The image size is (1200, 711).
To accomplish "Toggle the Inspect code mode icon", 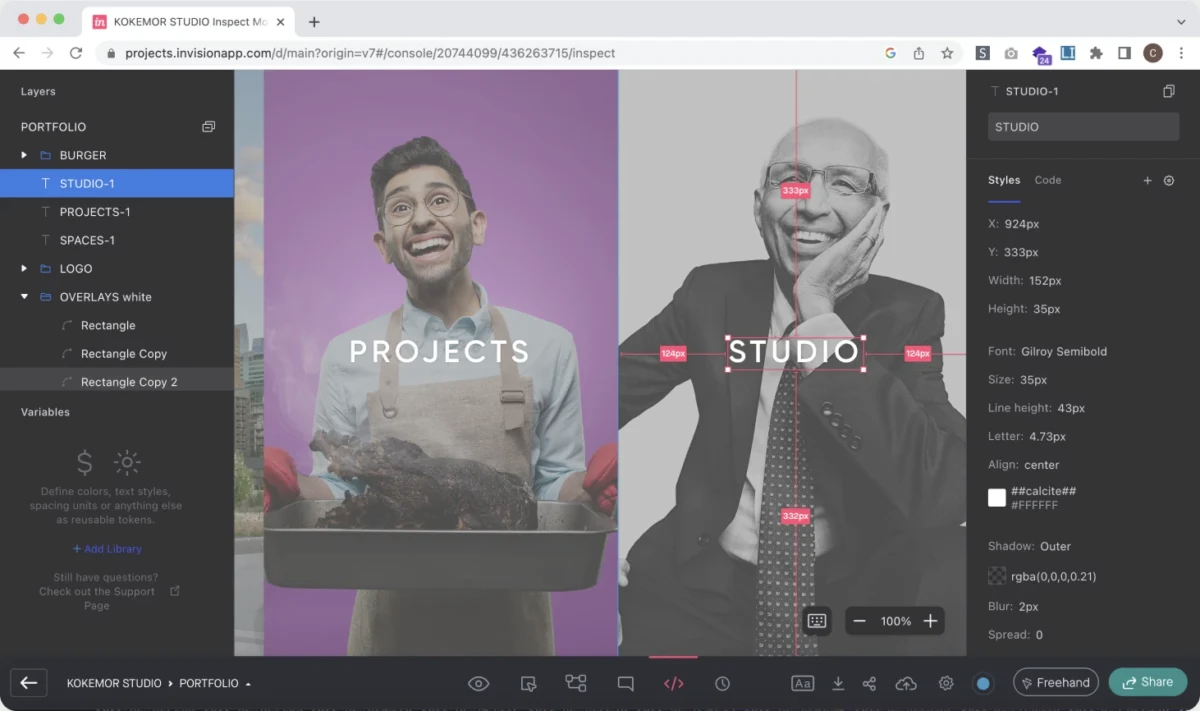I will click(673, 683).
